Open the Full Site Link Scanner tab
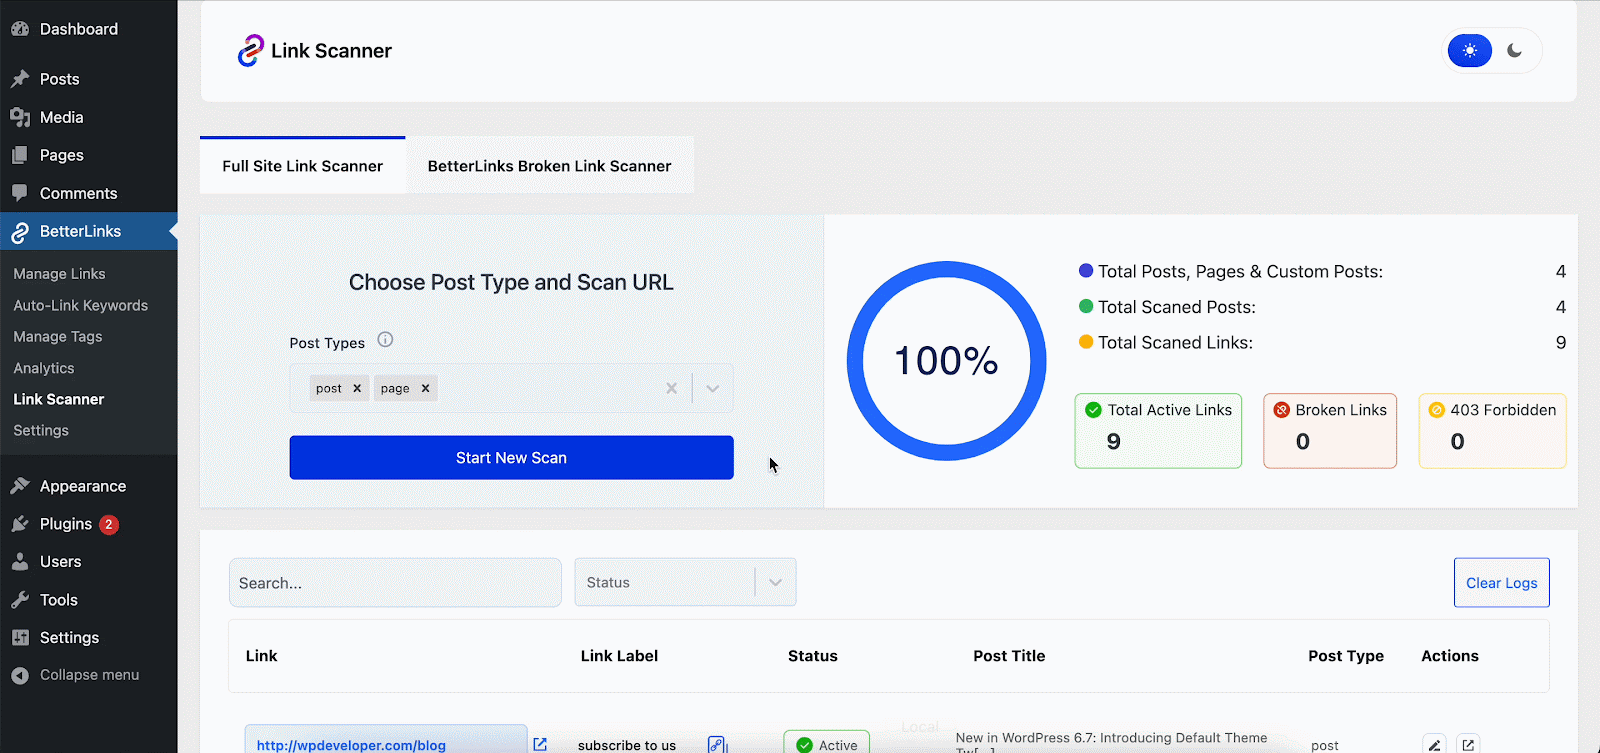 (x=303, y=166)
